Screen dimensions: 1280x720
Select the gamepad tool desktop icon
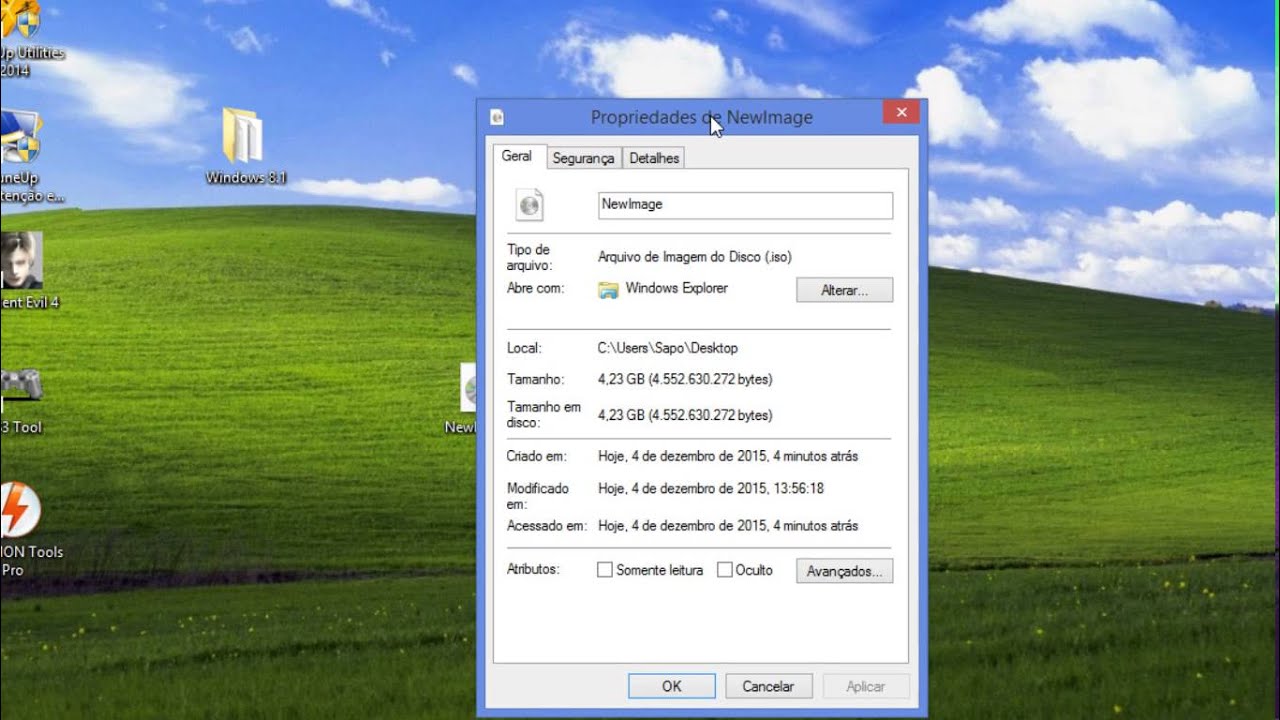click(20, 385)
